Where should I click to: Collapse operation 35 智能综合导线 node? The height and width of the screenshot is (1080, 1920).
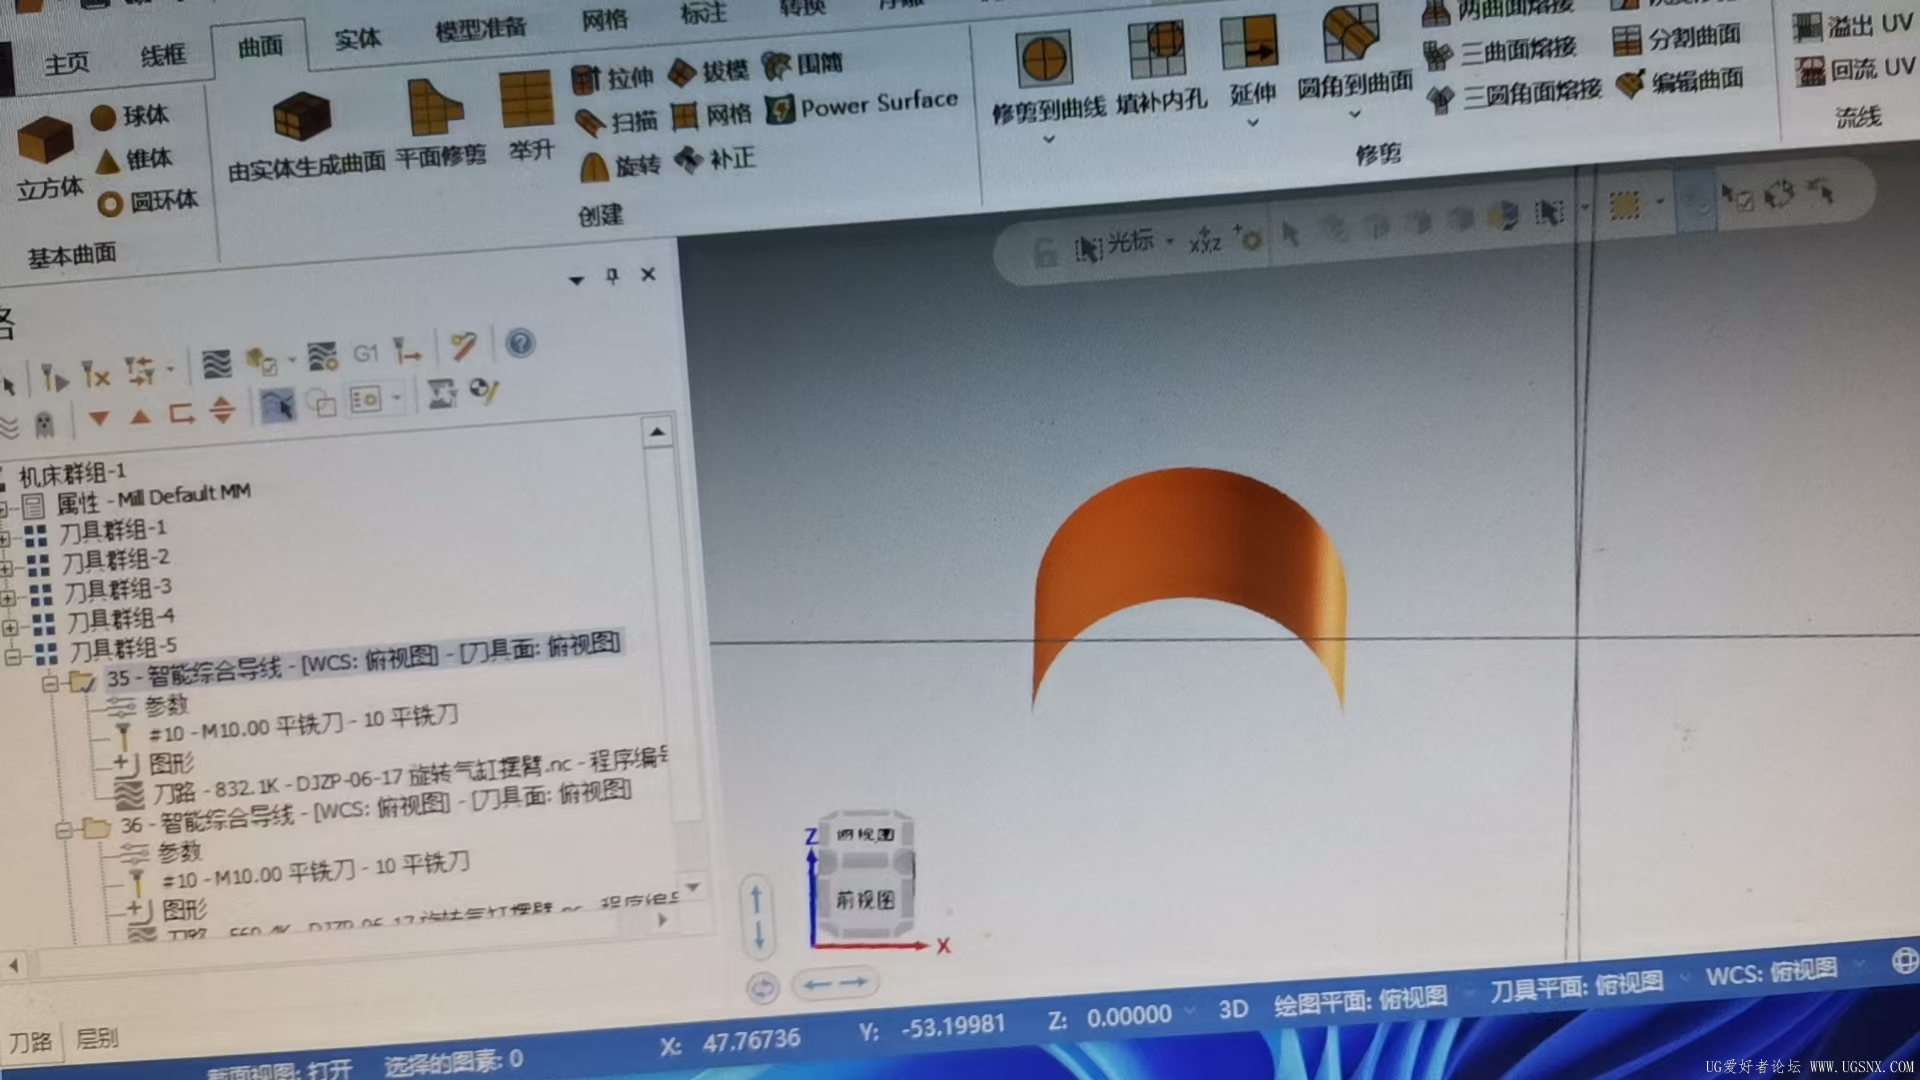pyautogui.click(x=50, y=684)
